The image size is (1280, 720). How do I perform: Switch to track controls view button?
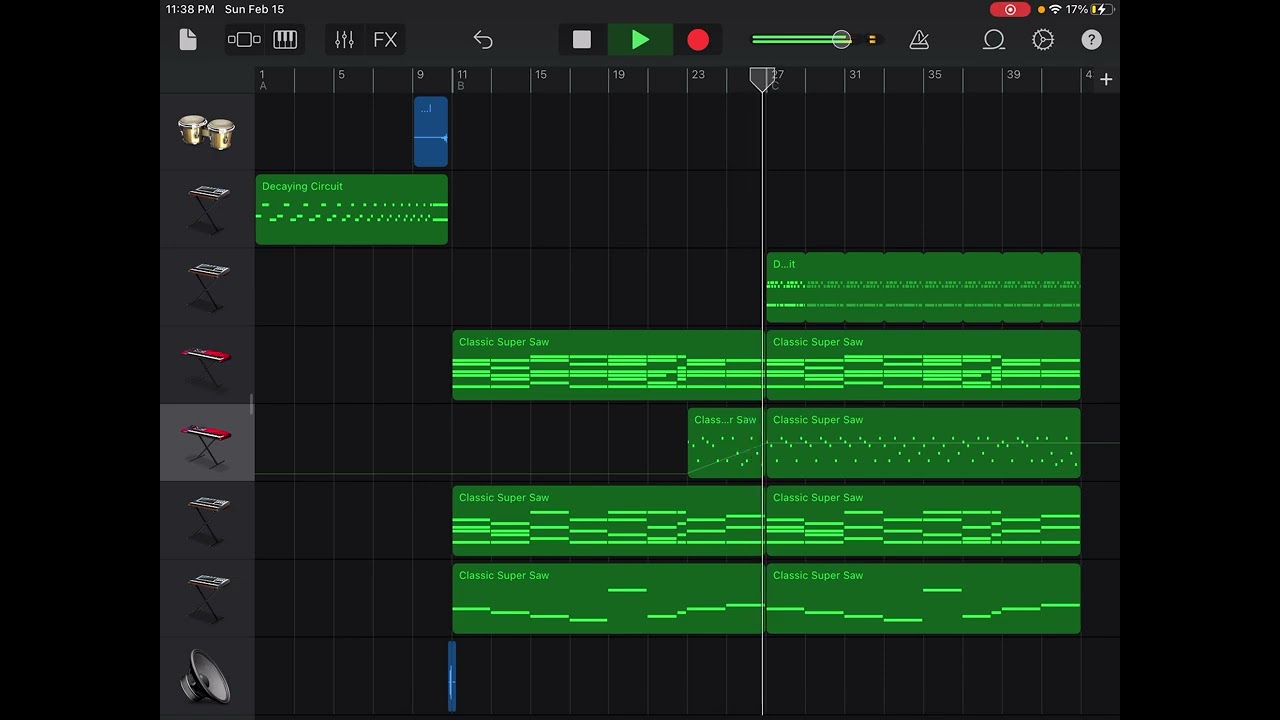tap(244, 40)
